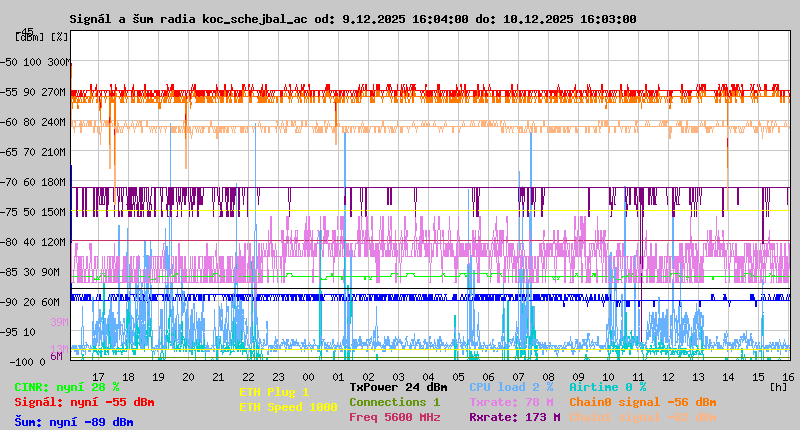Click the ETH Speed 1000 label
The height and width of the screenshot is (430, 800).
click(x=288, y=407)
